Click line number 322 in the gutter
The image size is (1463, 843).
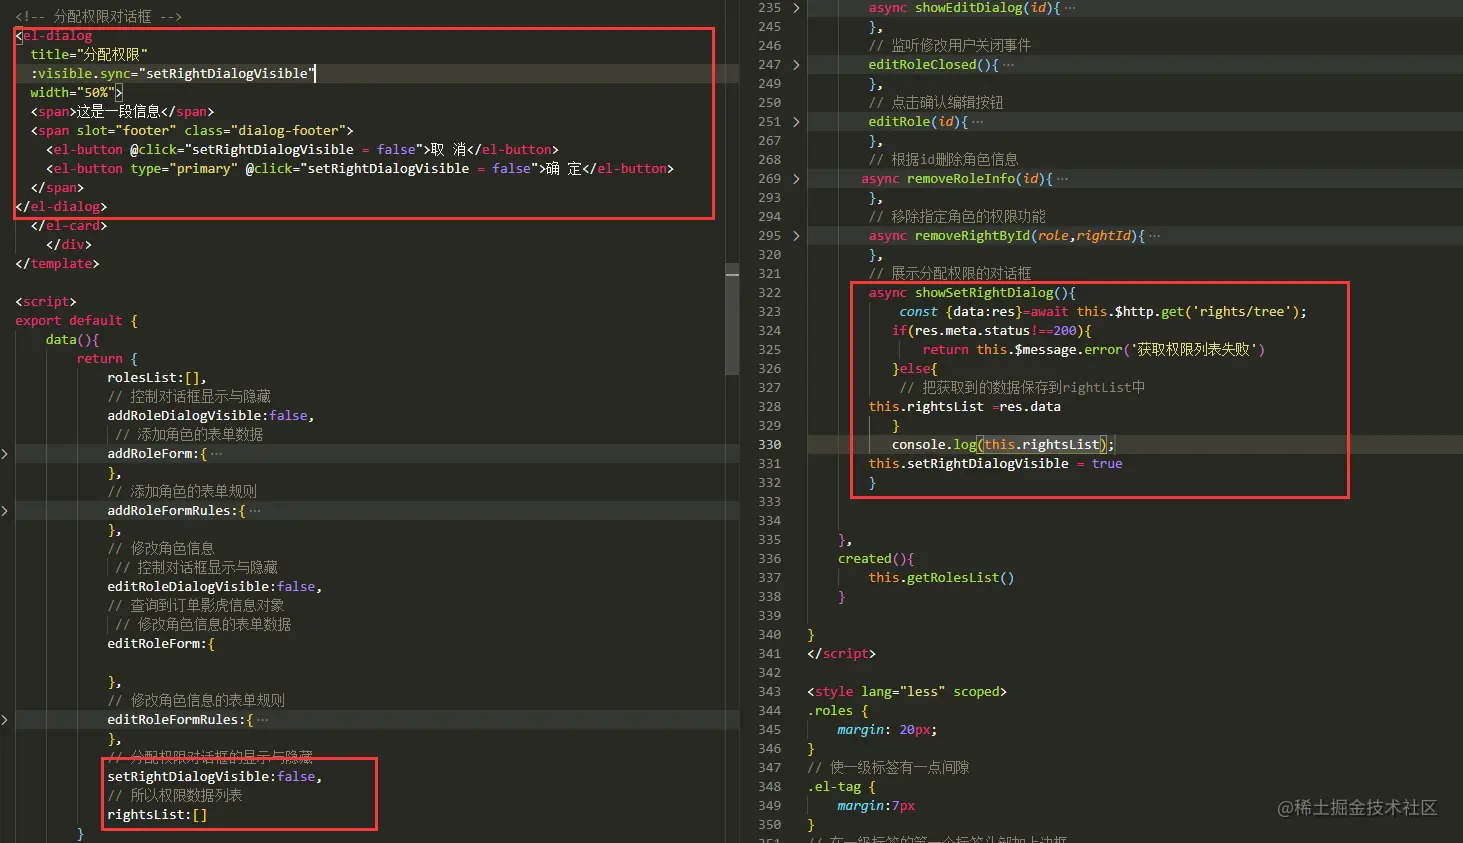(x=769, y=292)
